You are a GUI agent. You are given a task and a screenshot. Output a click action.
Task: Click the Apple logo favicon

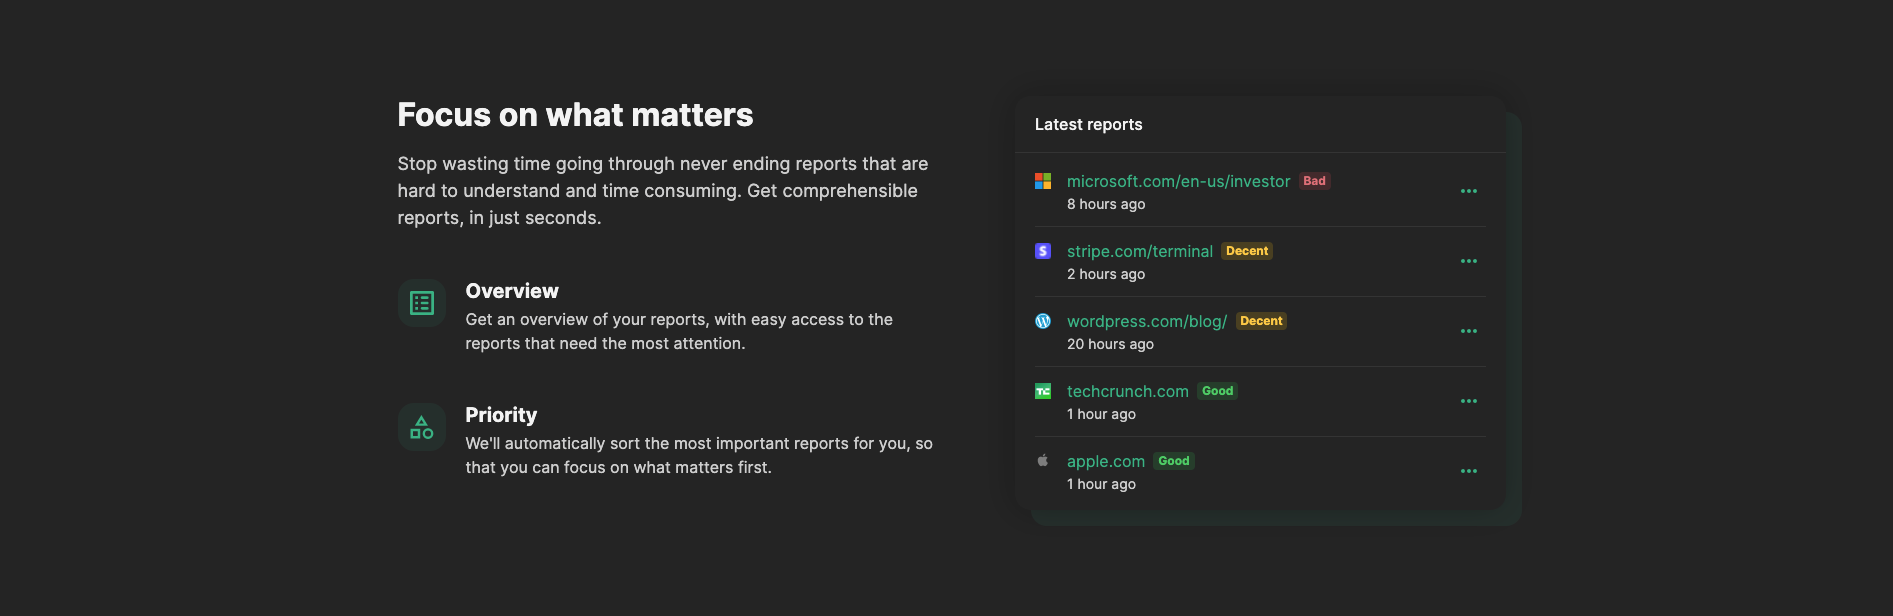pyautogui.click(x=1043, y=461)
